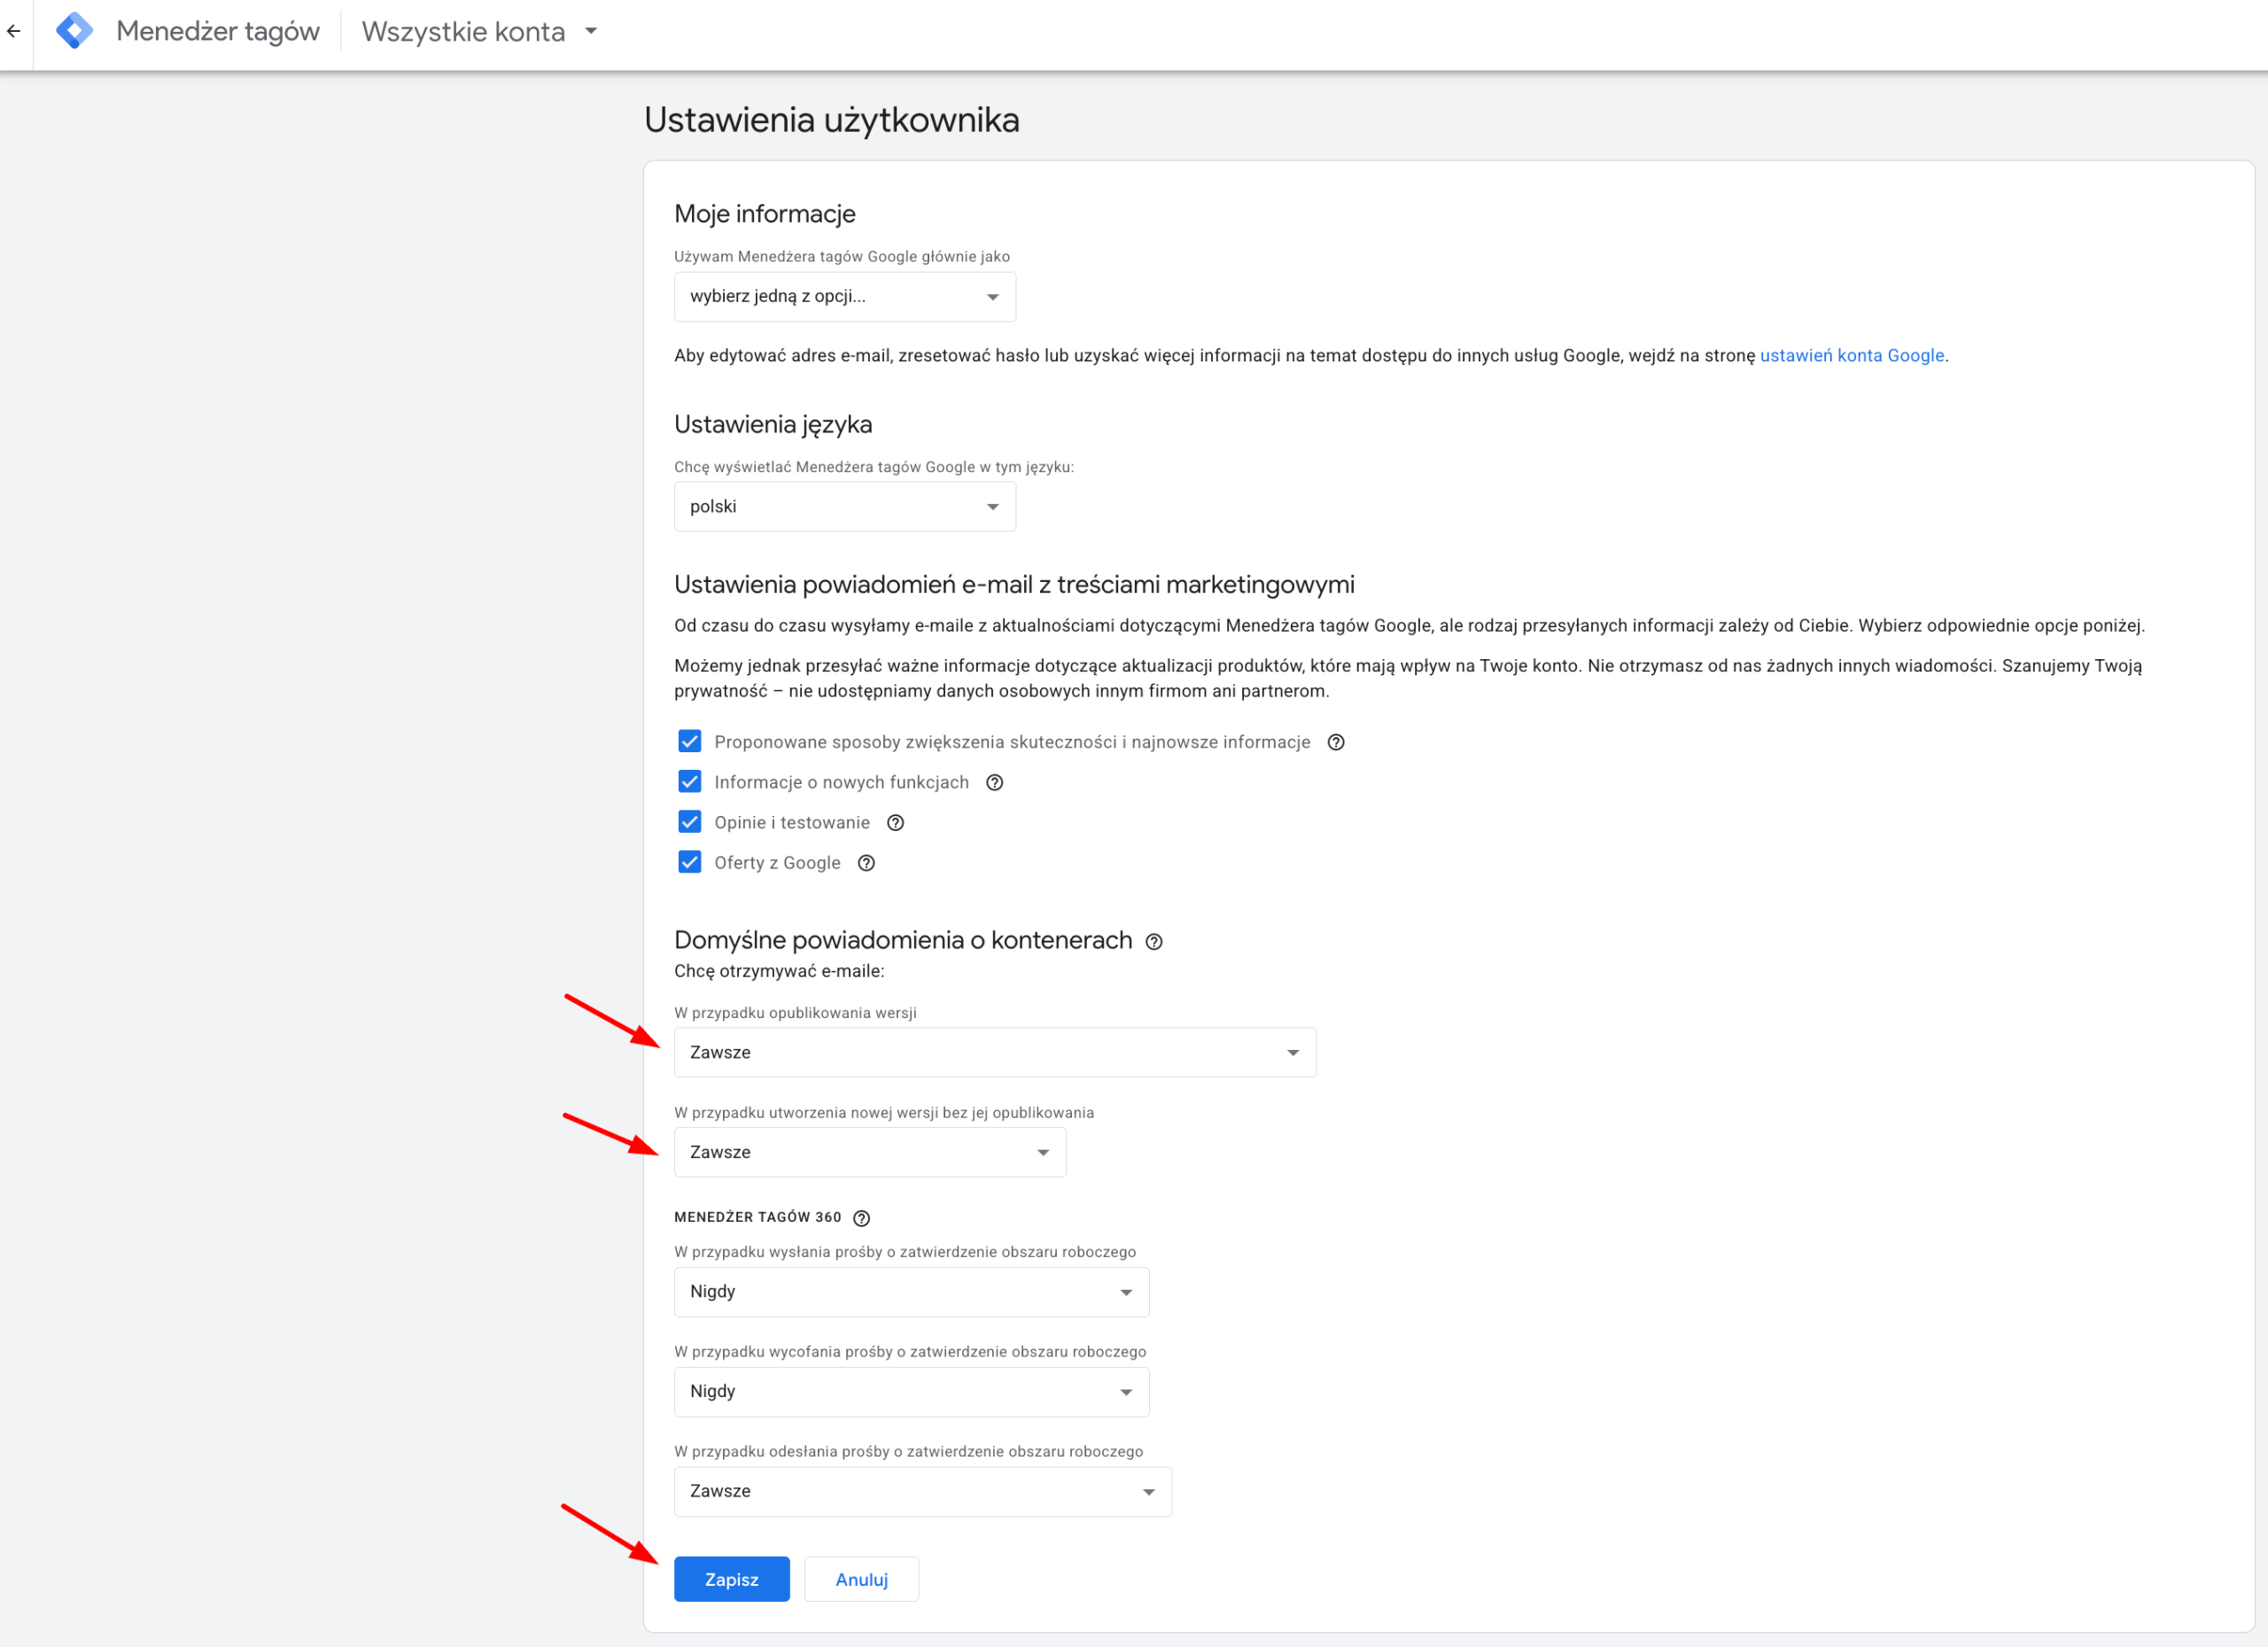Click the back arrow icon
Image resolution: width=2268 pixels, height=1647 pixels.
(14, 31)
